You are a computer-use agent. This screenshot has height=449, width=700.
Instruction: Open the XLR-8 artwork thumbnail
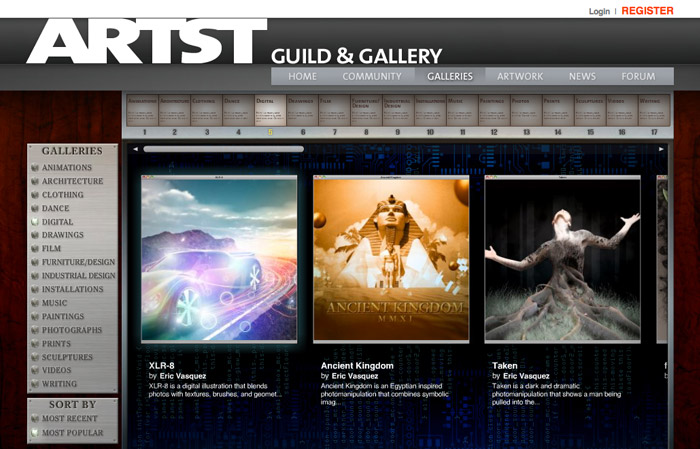click(x=219, y=259)
